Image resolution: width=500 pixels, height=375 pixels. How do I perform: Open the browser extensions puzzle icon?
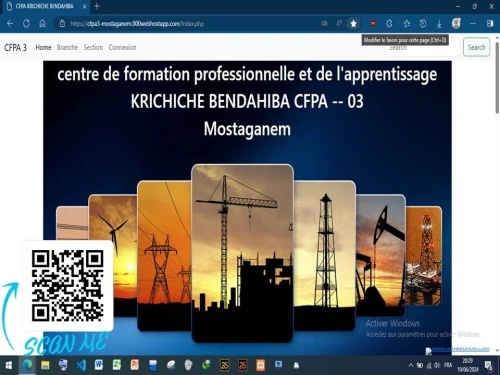pyautogui.click(x=389, y=24)
